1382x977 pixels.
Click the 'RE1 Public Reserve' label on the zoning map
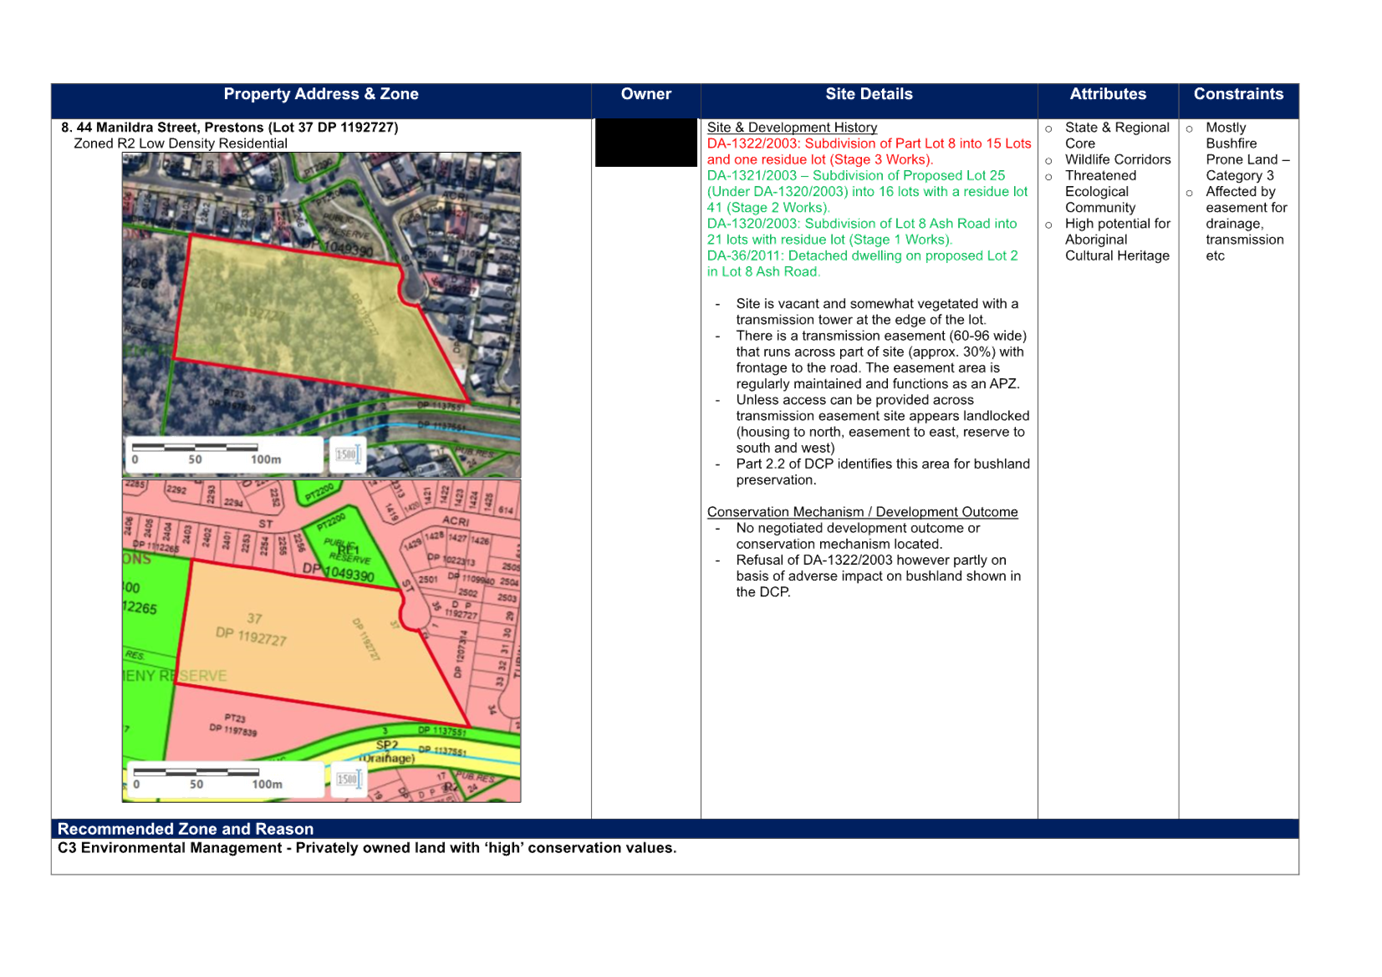pos(347,550)
